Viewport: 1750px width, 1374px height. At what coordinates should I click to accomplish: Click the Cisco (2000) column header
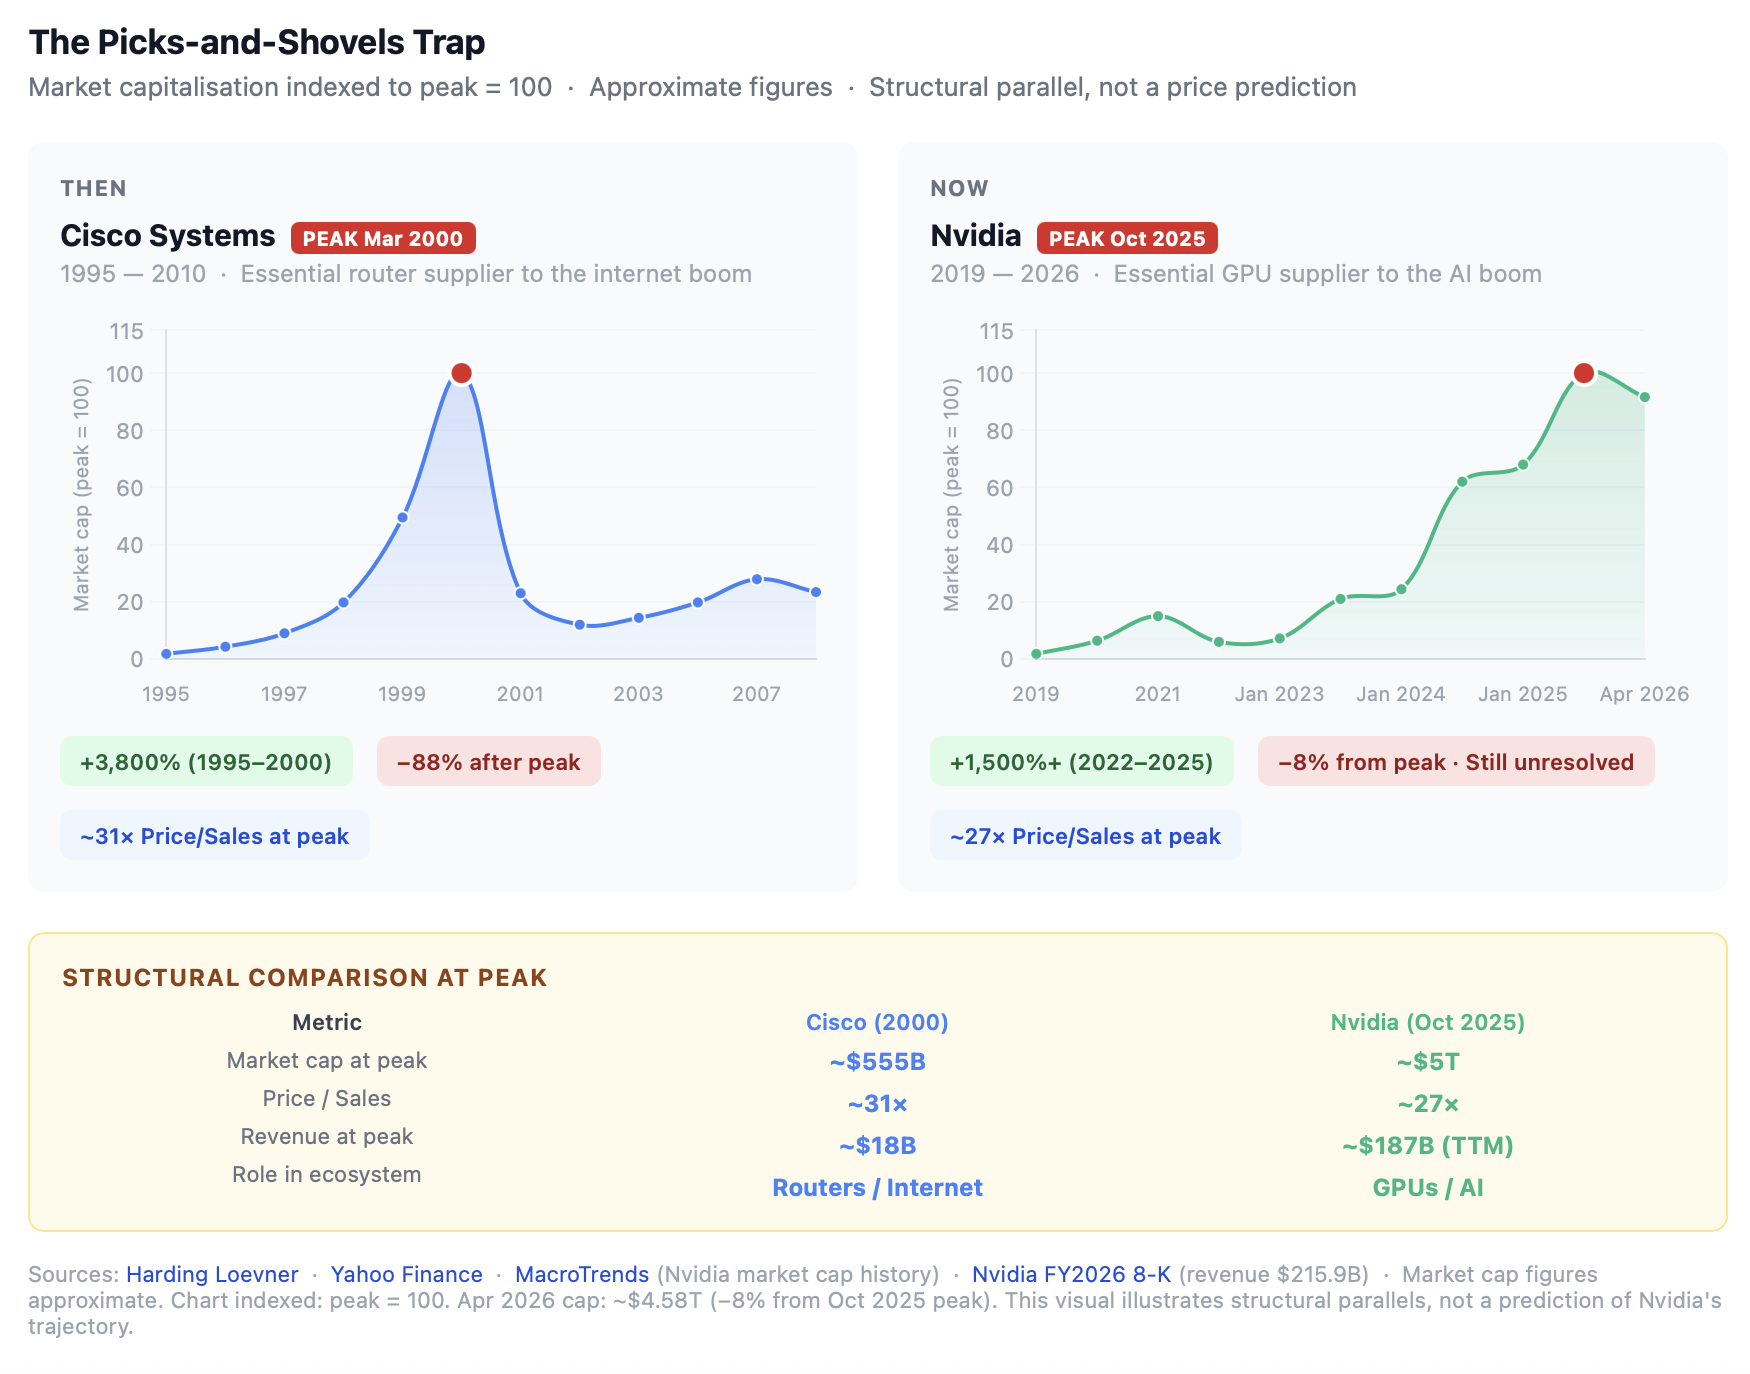coord(877,1022)
